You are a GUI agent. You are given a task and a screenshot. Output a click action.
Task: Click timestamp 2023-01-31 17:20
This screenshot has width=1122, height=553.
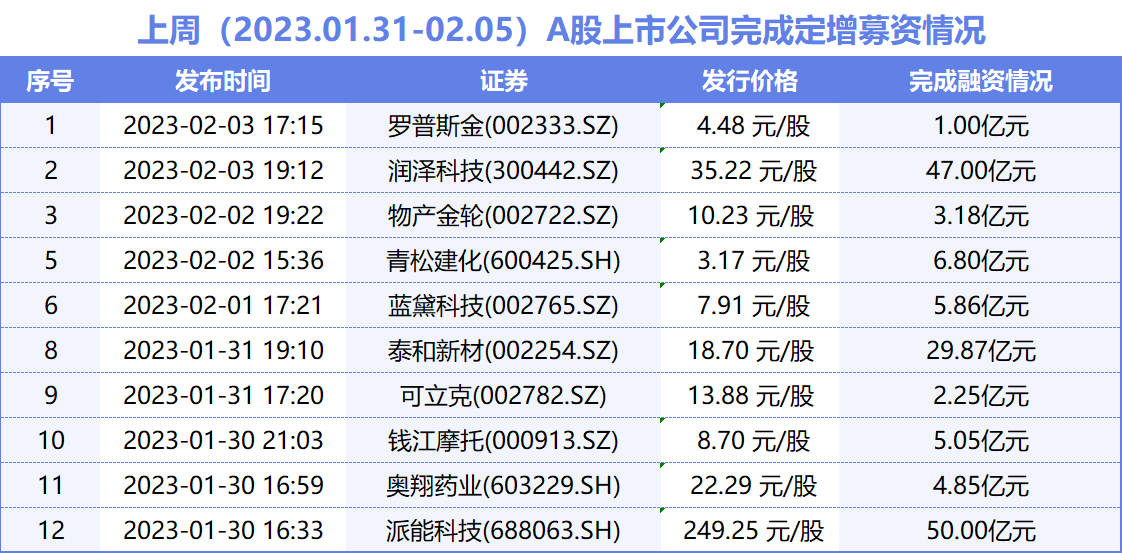point(223,395)
